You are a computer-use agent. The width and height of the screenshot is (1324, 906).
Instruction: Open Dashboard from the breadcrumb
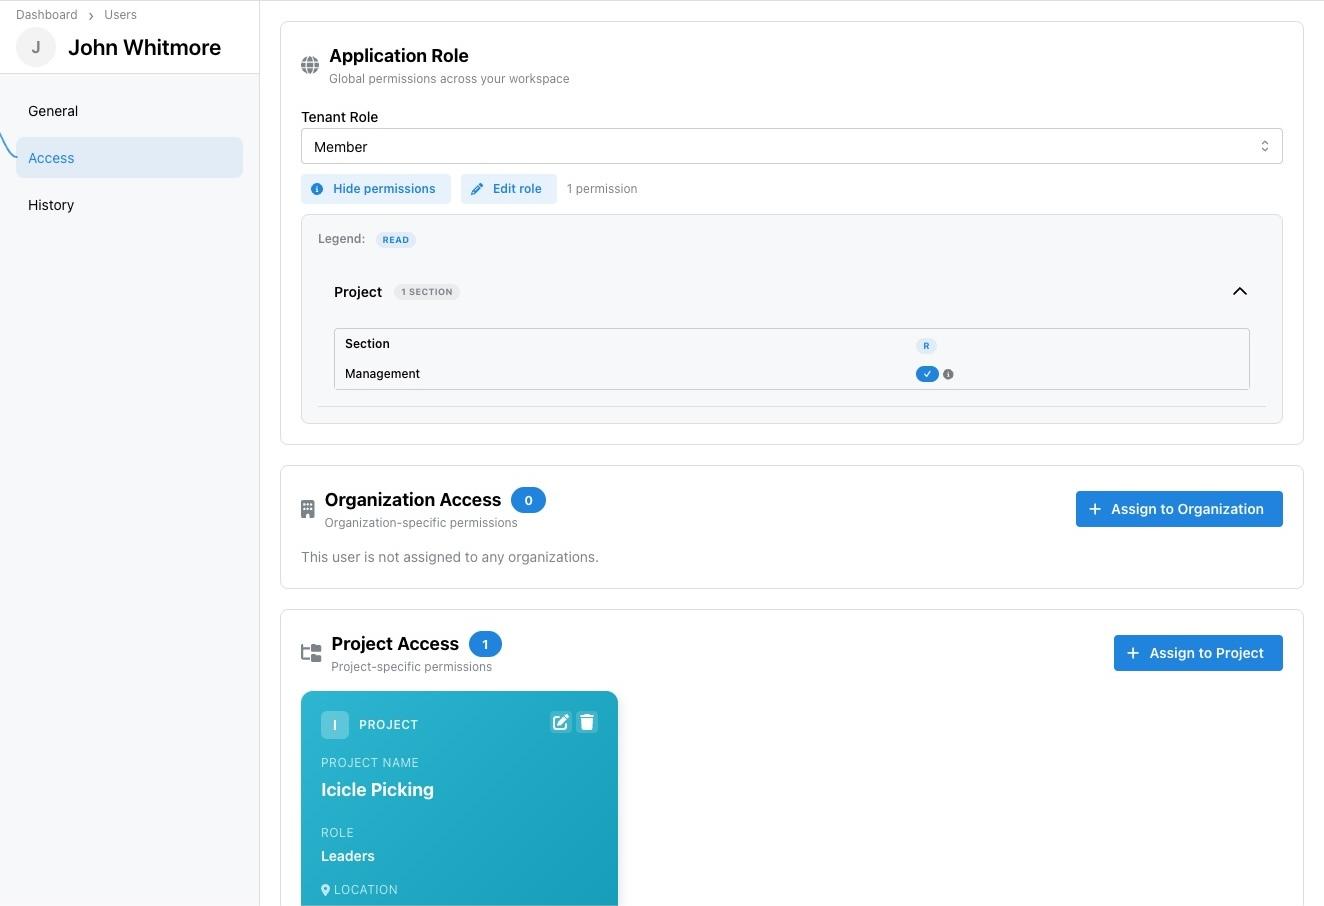pos(46,14)
